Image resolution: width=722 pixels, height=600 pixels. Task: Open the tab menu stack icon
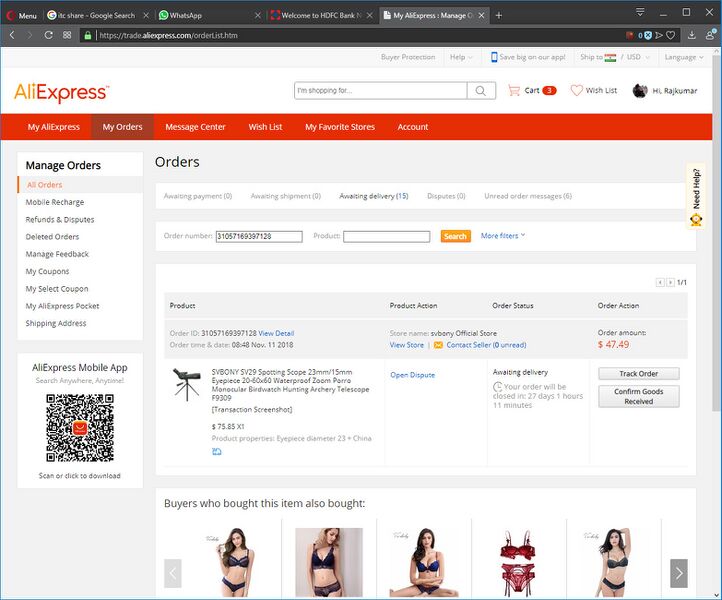click(640, 12)
